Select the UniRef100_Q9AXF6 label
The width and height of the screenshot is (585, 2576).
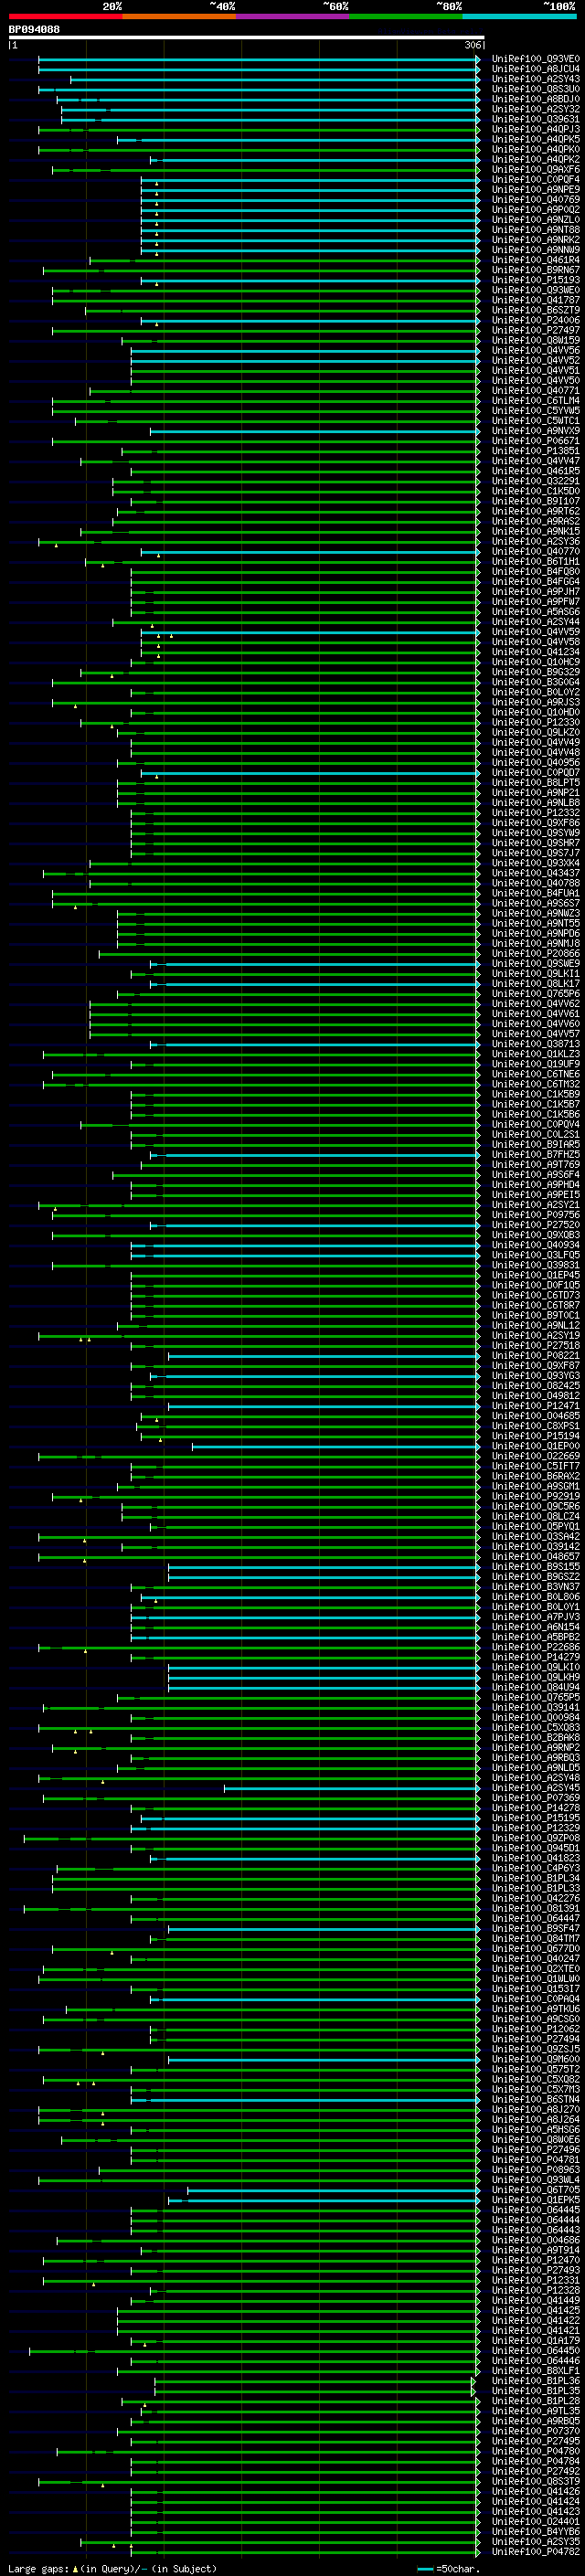[536, 169]
